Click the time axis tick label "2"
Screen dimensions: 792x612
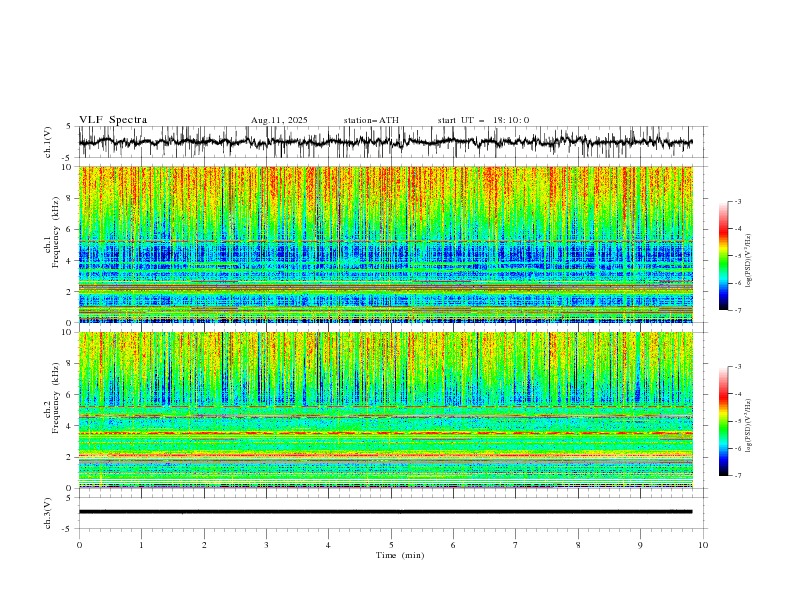pos(204,545)
